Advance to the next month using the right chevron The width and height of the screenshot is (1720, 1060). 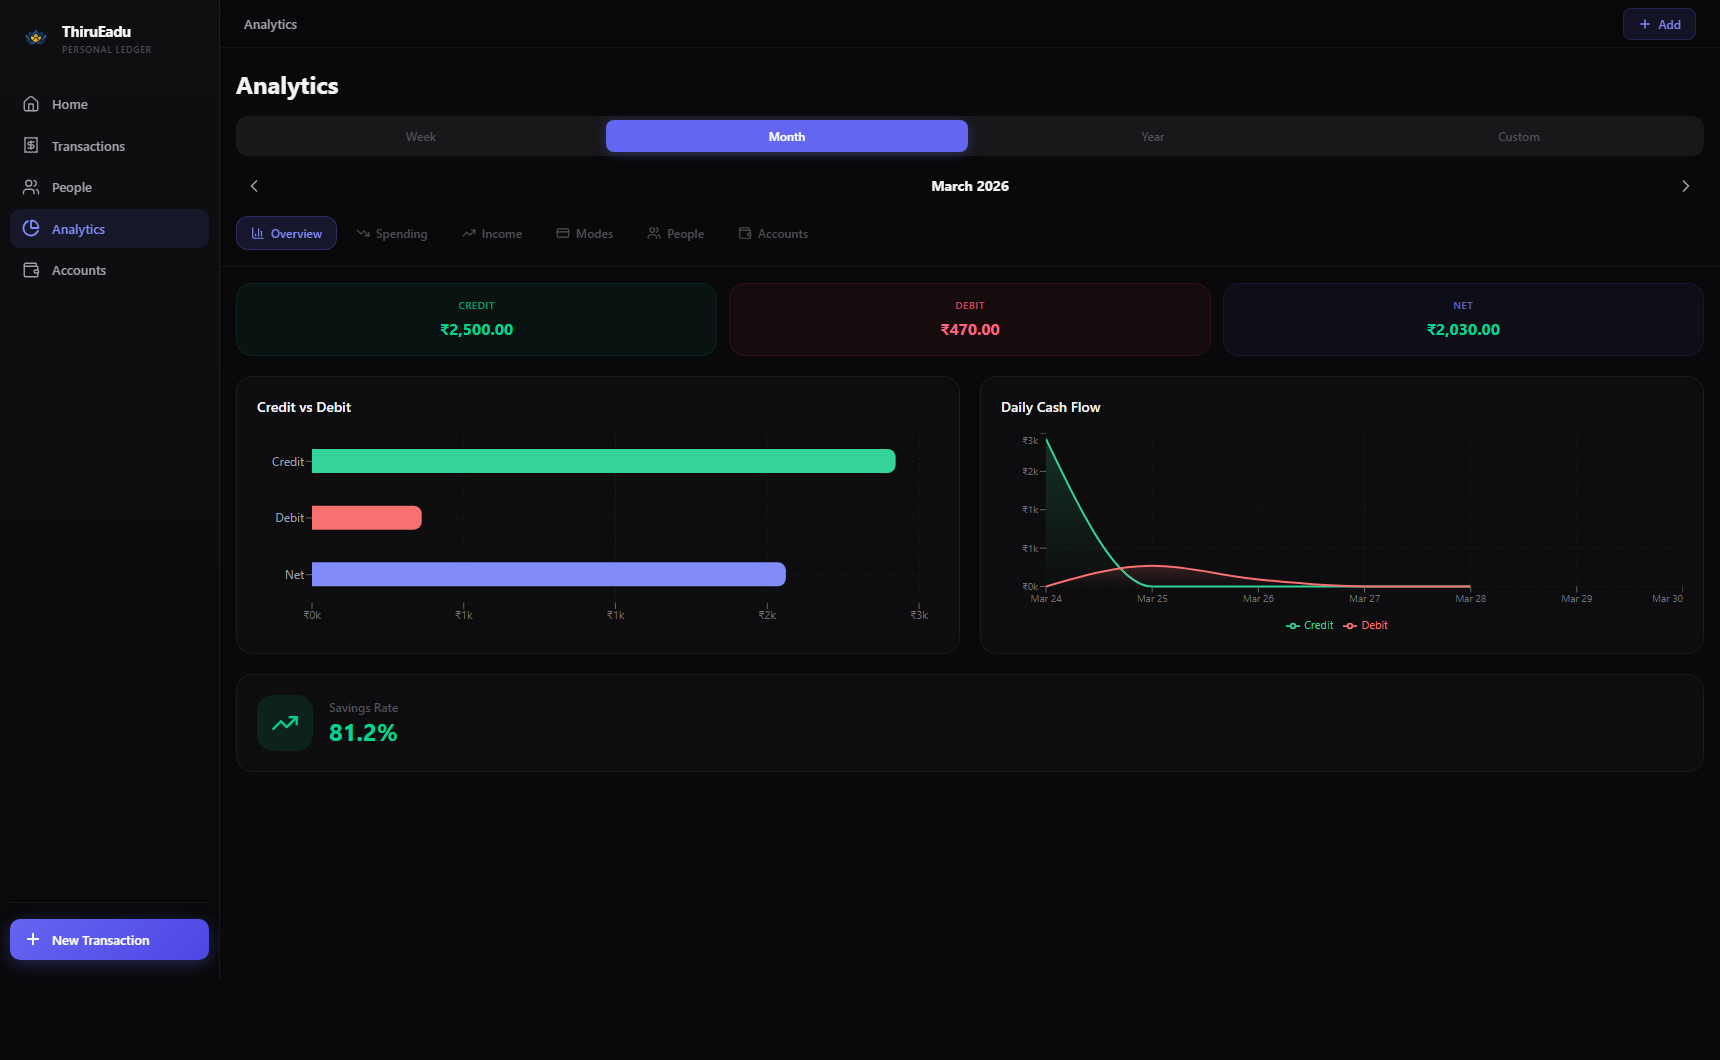point(1685,186)
